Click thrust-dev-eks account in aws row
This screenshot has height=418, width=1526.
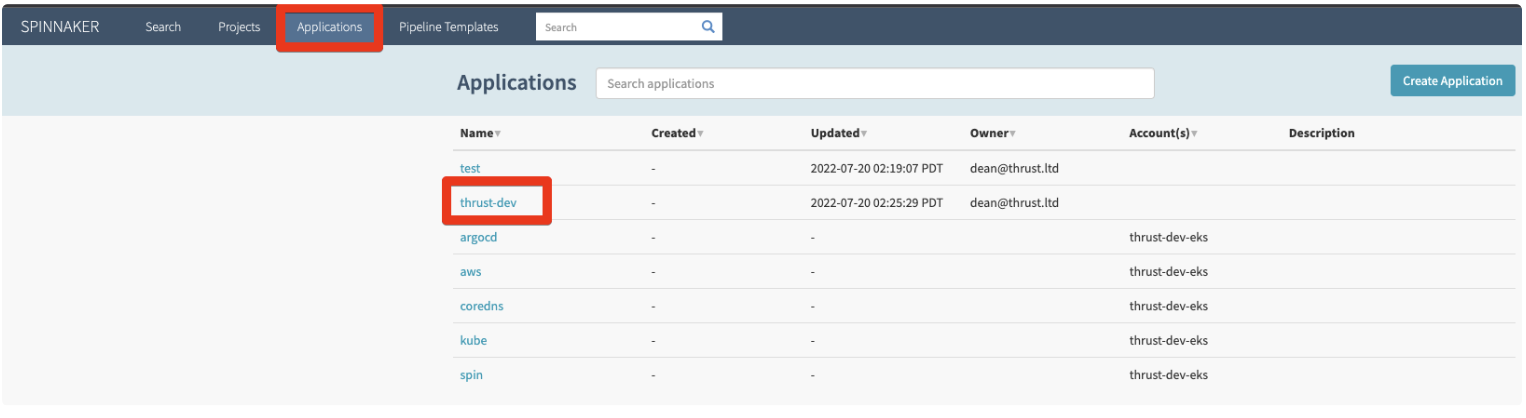tap(1169, 272)
